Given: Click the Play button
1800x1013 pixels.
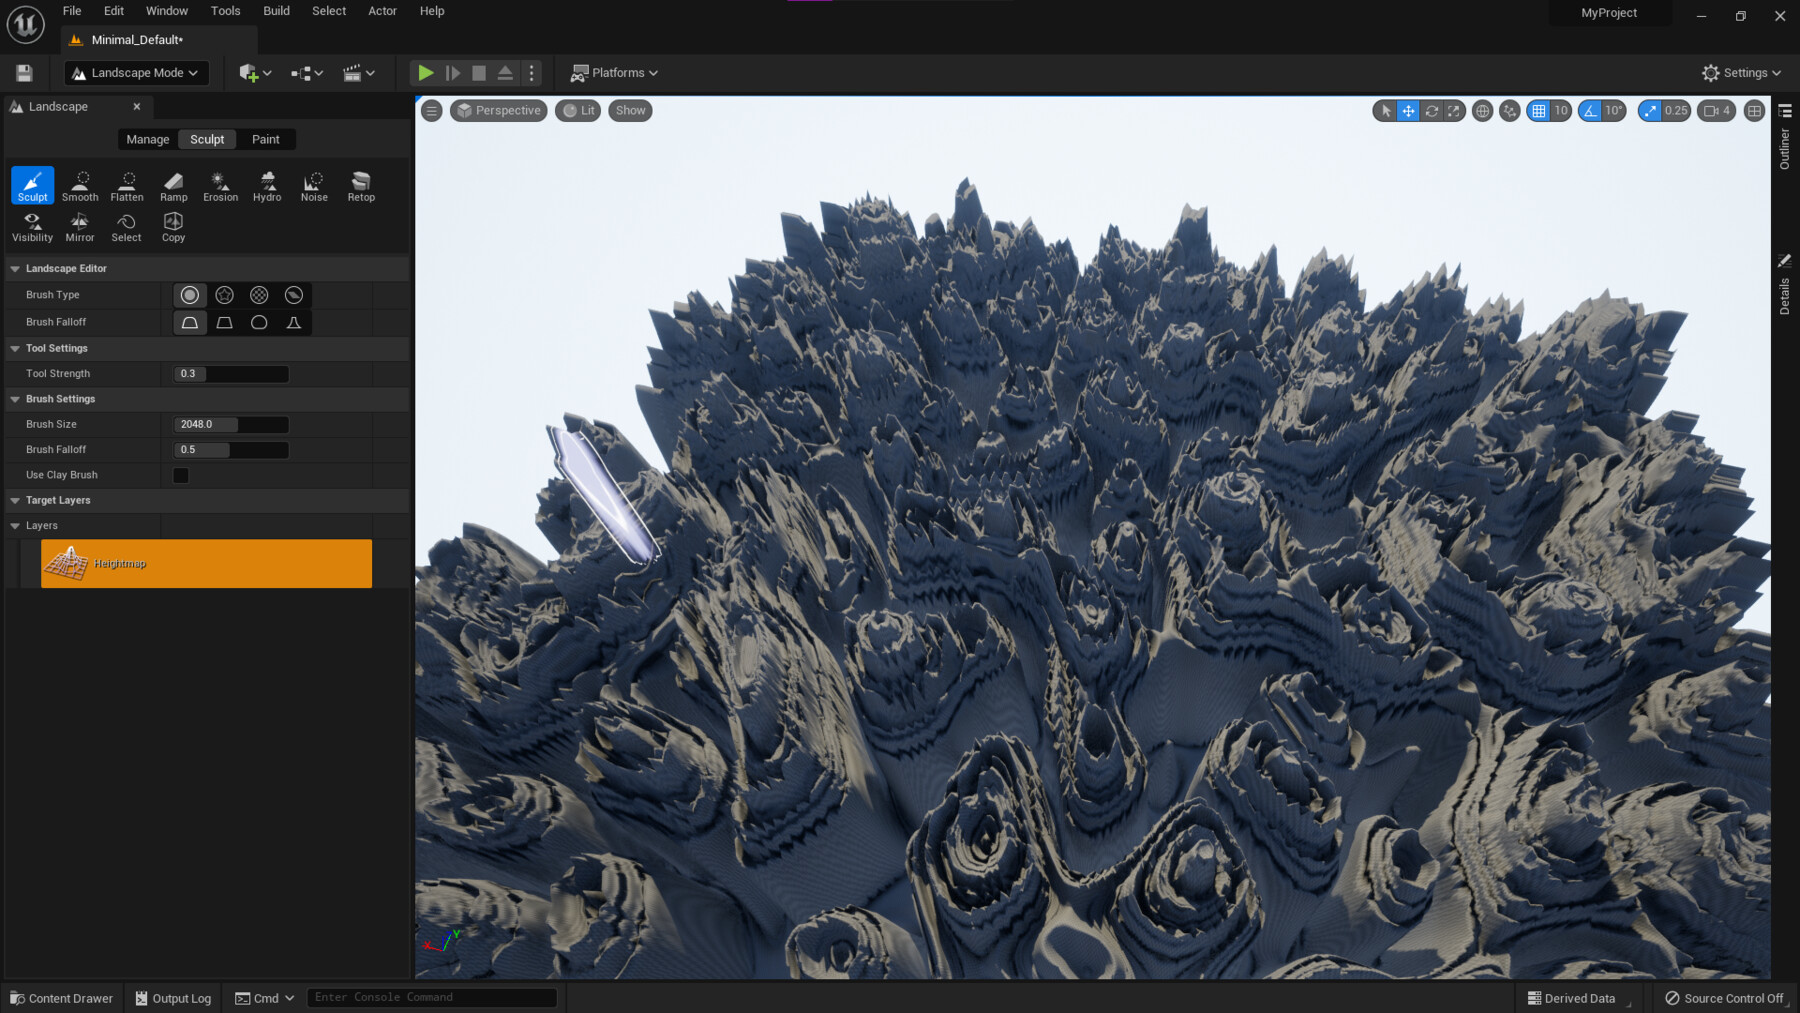Looking at the screenshot, I should [x=425, y=72].
